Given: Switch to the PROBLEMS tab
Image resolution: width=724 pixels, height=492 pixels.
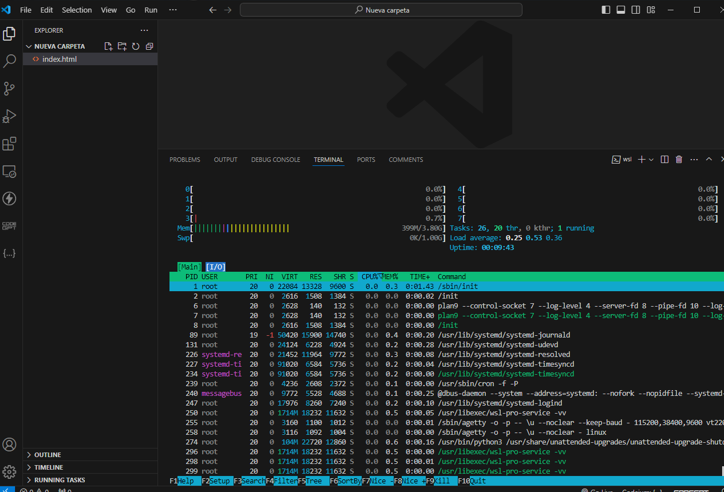Looking at the screenshot, I should (x=184, y=159).
